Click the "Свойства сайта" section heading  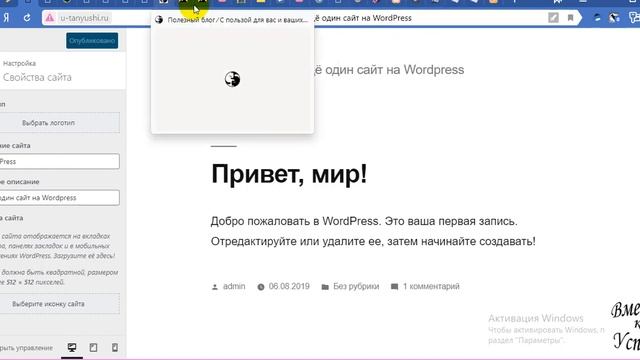click(37, 77)
